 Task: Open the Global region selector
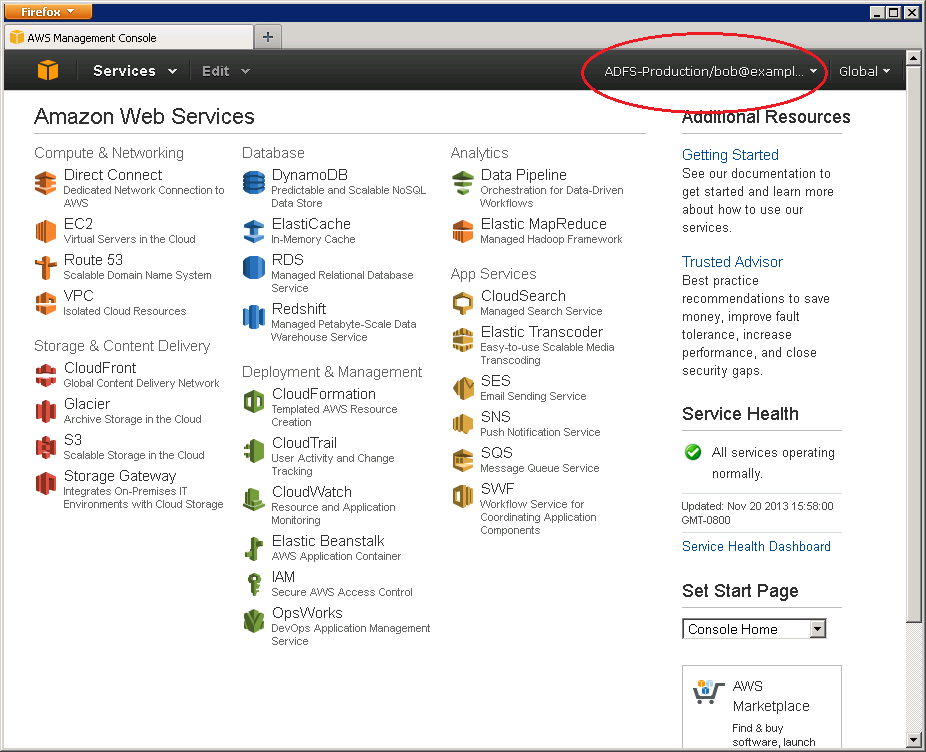pyautogui.click(x=864, y=71)
